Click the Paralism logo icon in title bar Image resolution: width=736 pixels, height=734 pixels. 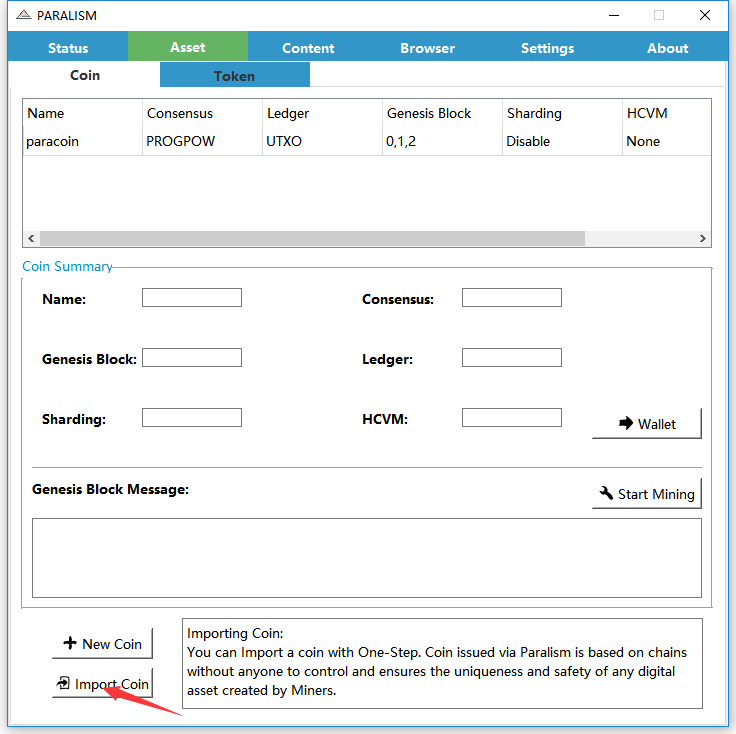(23, 15)
